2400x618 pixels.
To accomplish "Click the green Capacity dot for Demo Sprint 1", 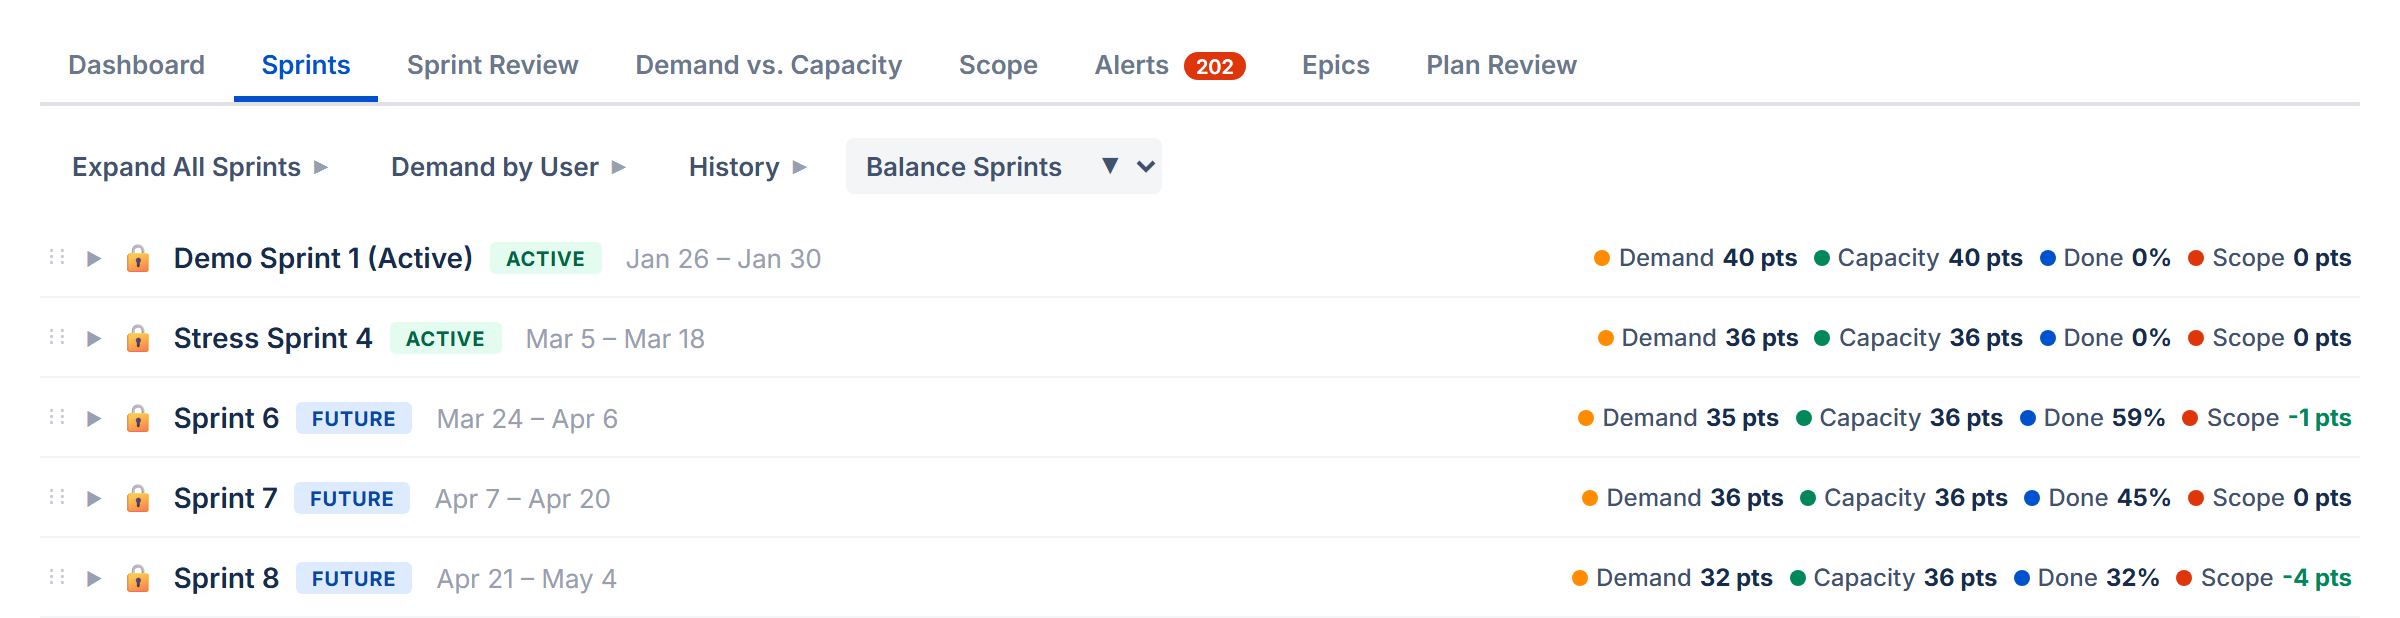I will coord(1822,257).
